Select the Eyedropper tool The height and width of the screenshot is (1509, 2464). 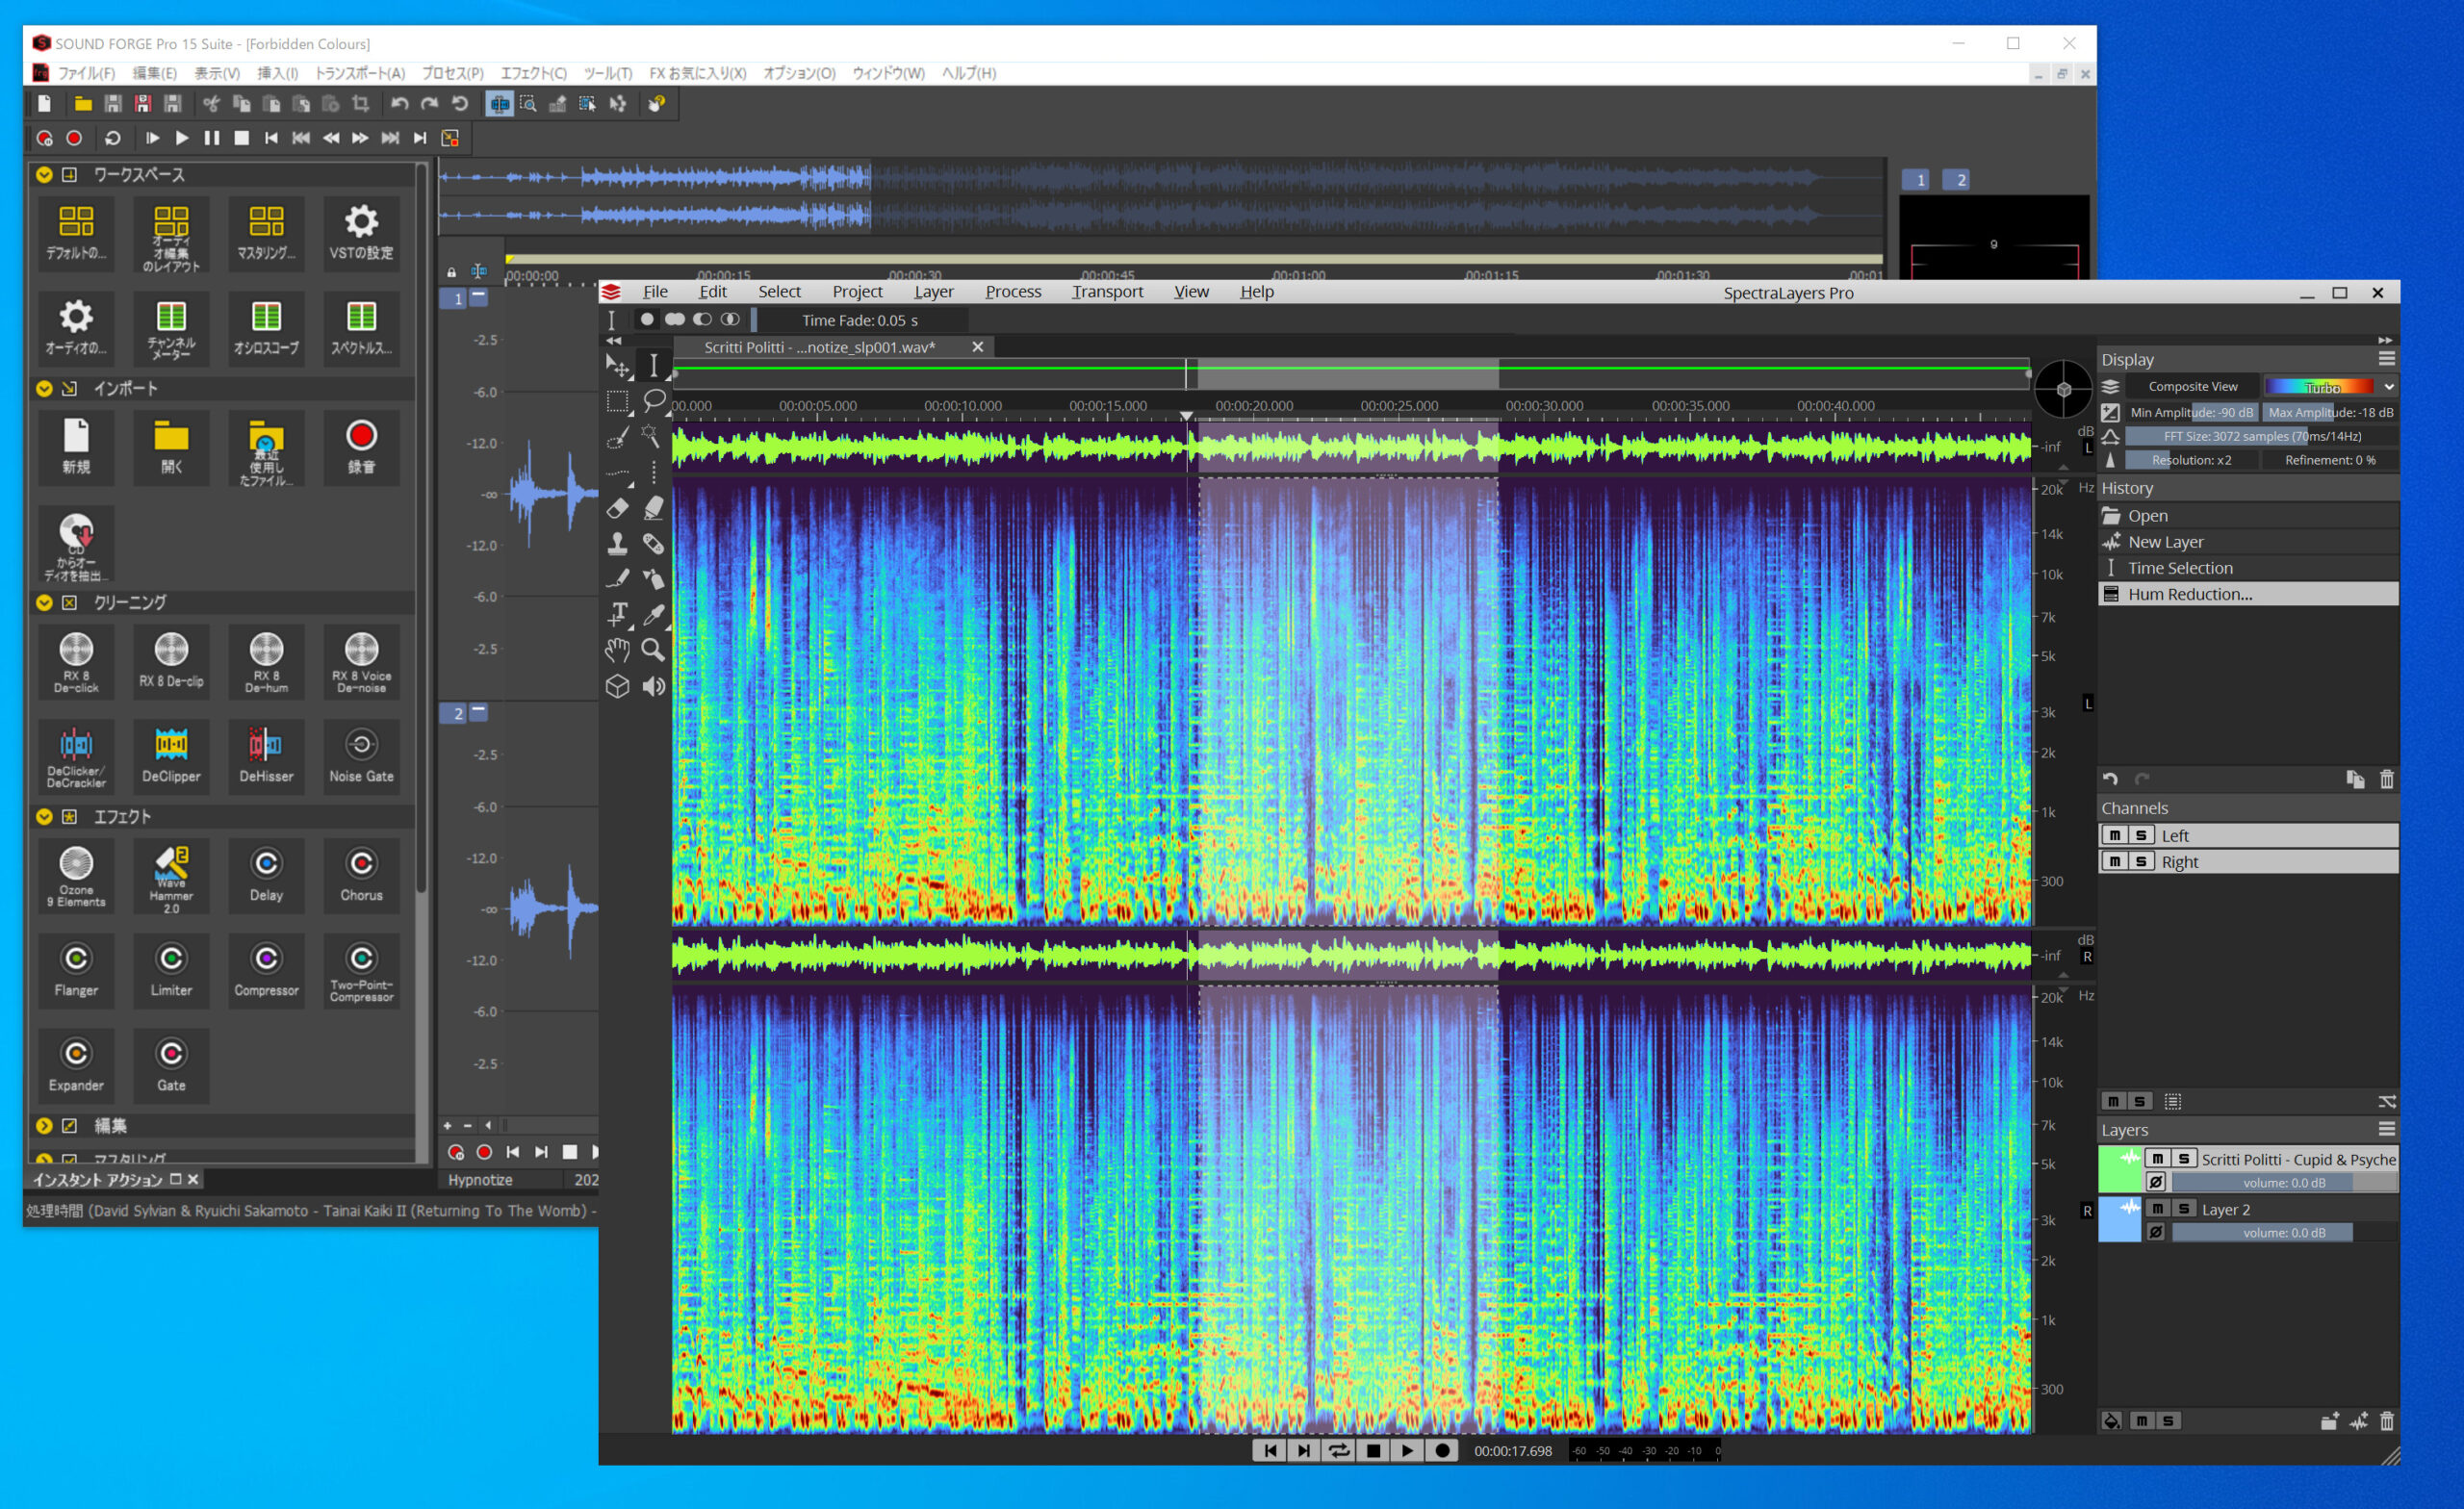[x=653, y=614]
